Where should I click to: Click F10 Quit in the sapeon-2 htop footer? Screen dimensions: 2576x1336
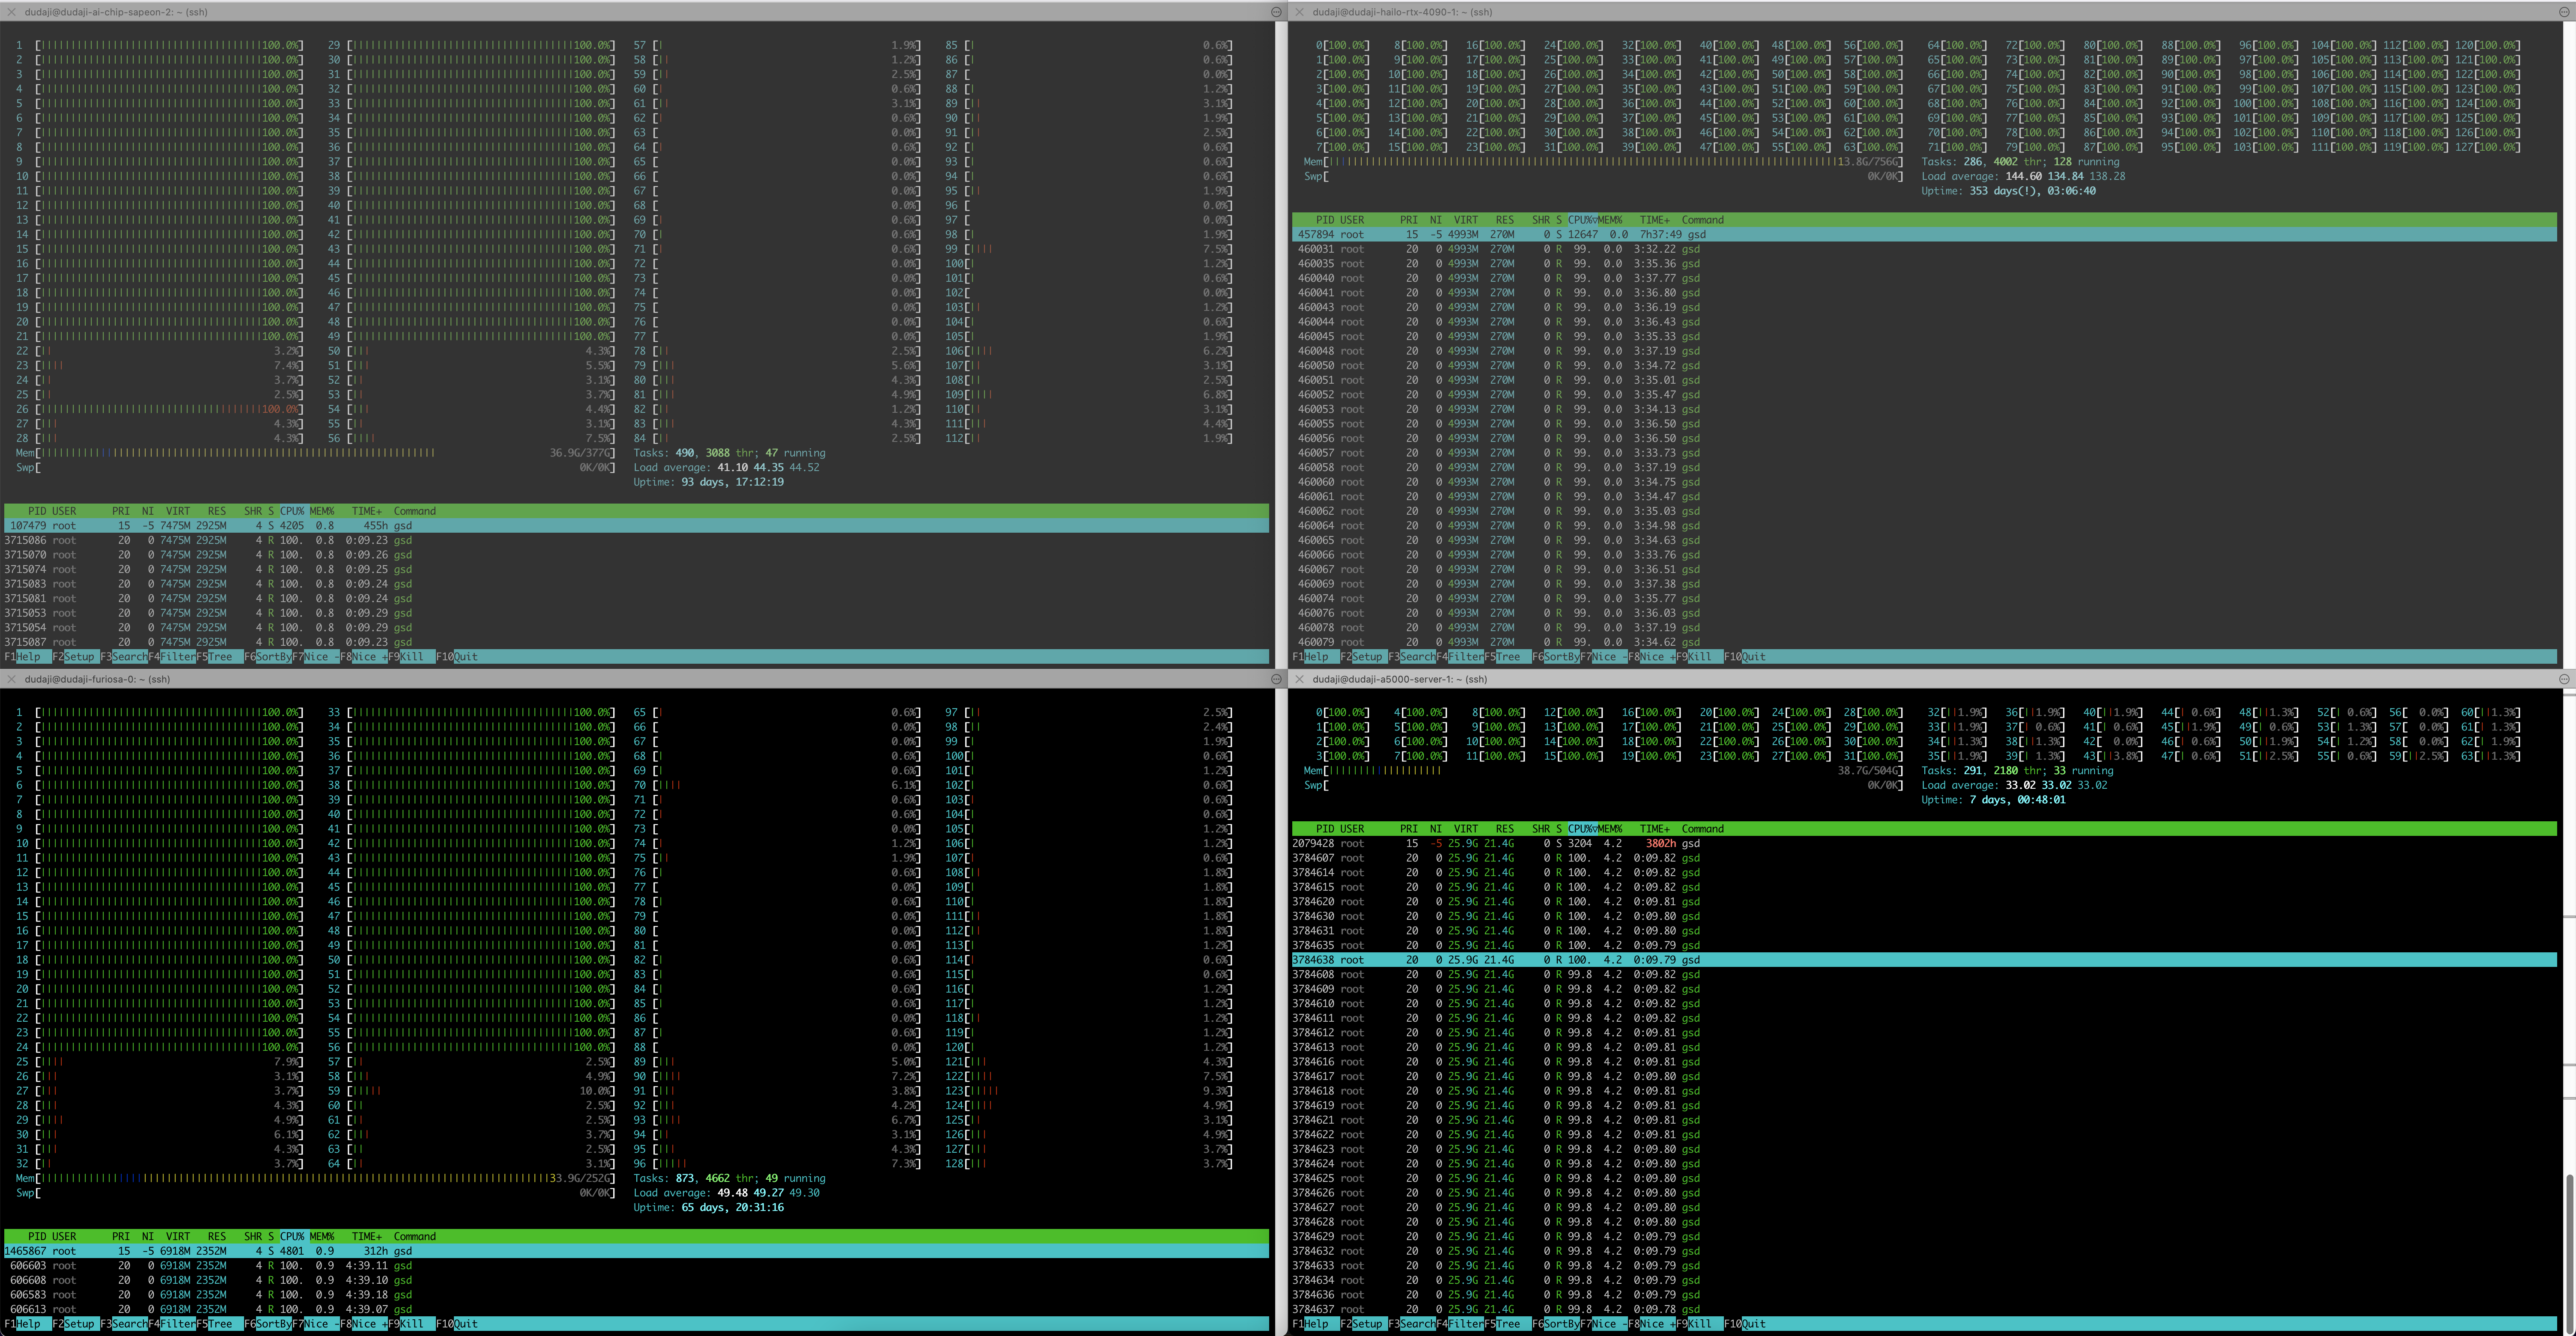point(457,657)
